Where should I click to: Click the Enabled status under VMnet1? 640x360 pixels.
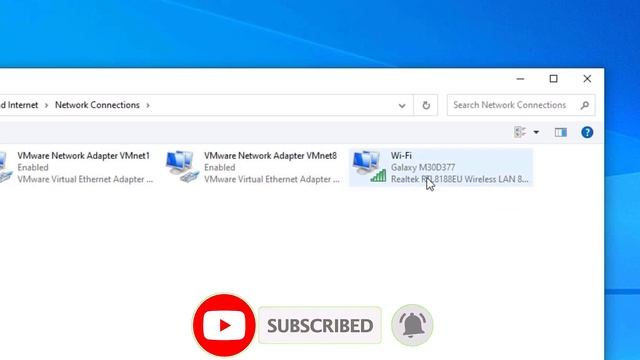33,167
